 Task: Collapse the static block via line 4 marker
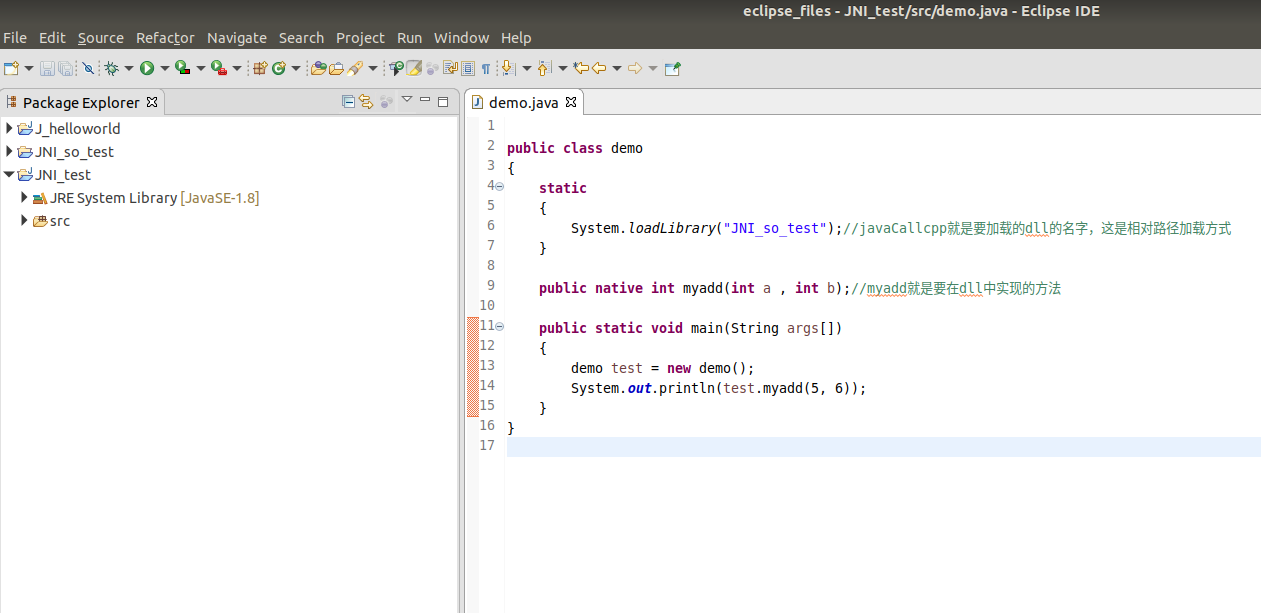coord(498,186)
